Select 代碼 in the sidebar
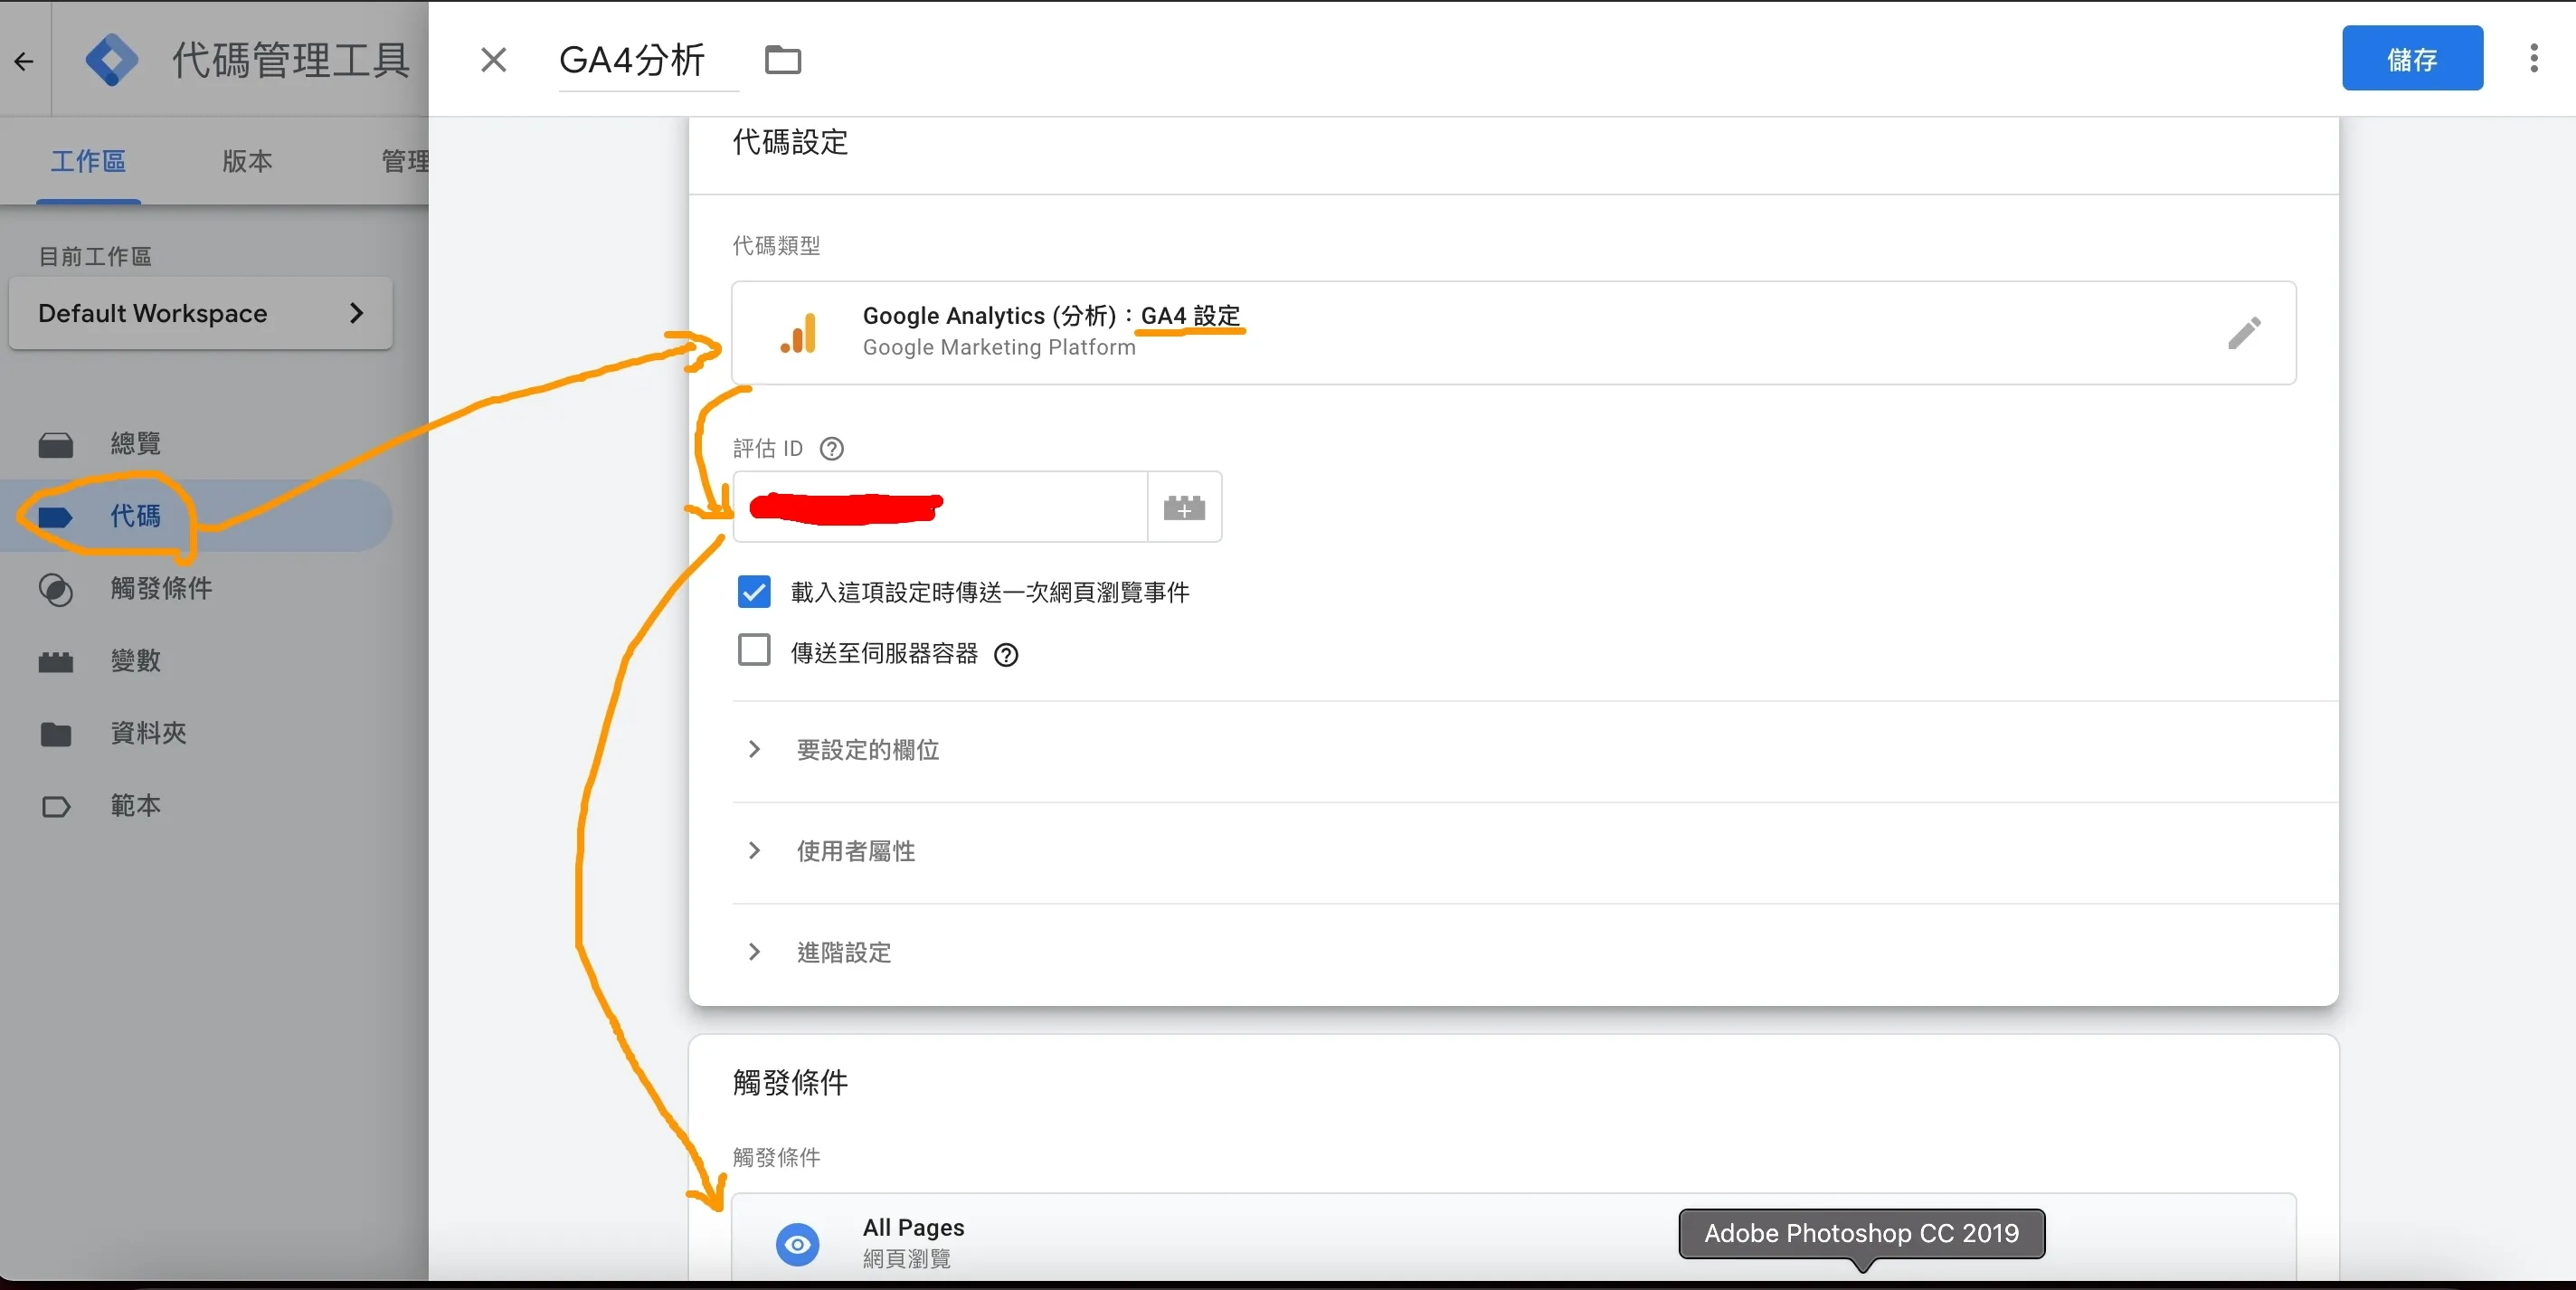The height and width of the screenshot is (1290, 2576). (196, 516)
